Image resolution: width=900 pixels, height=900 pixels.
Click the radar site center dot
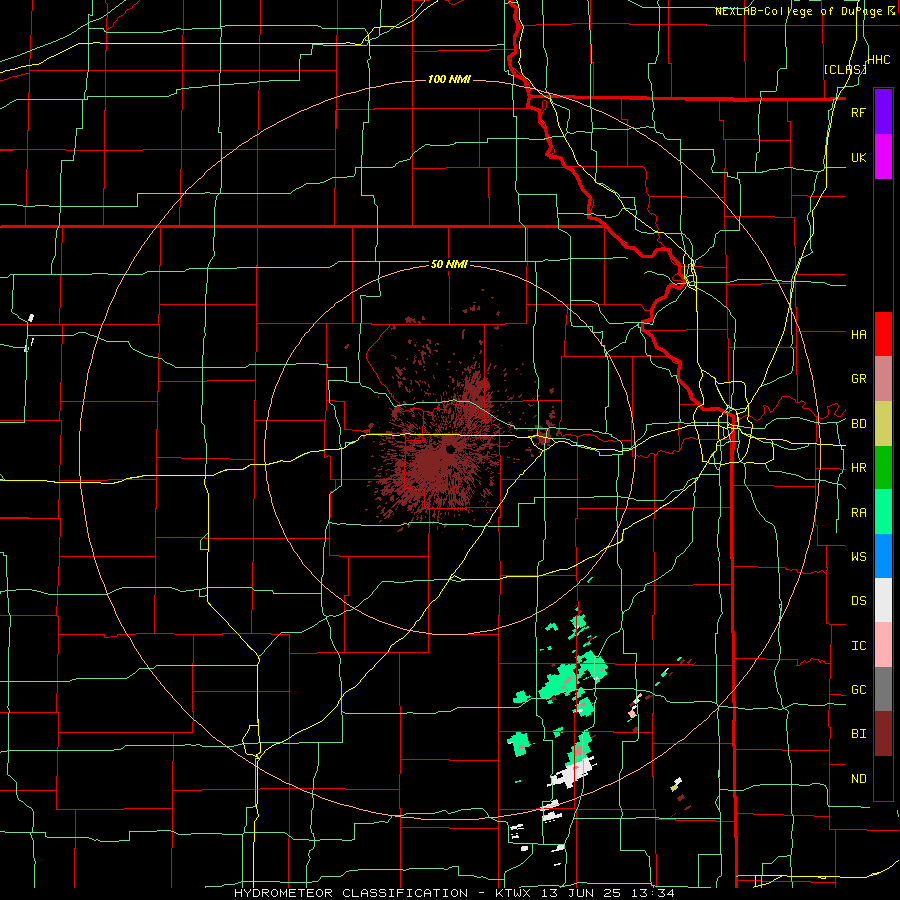pyautogui.click(x=450, y=449)
